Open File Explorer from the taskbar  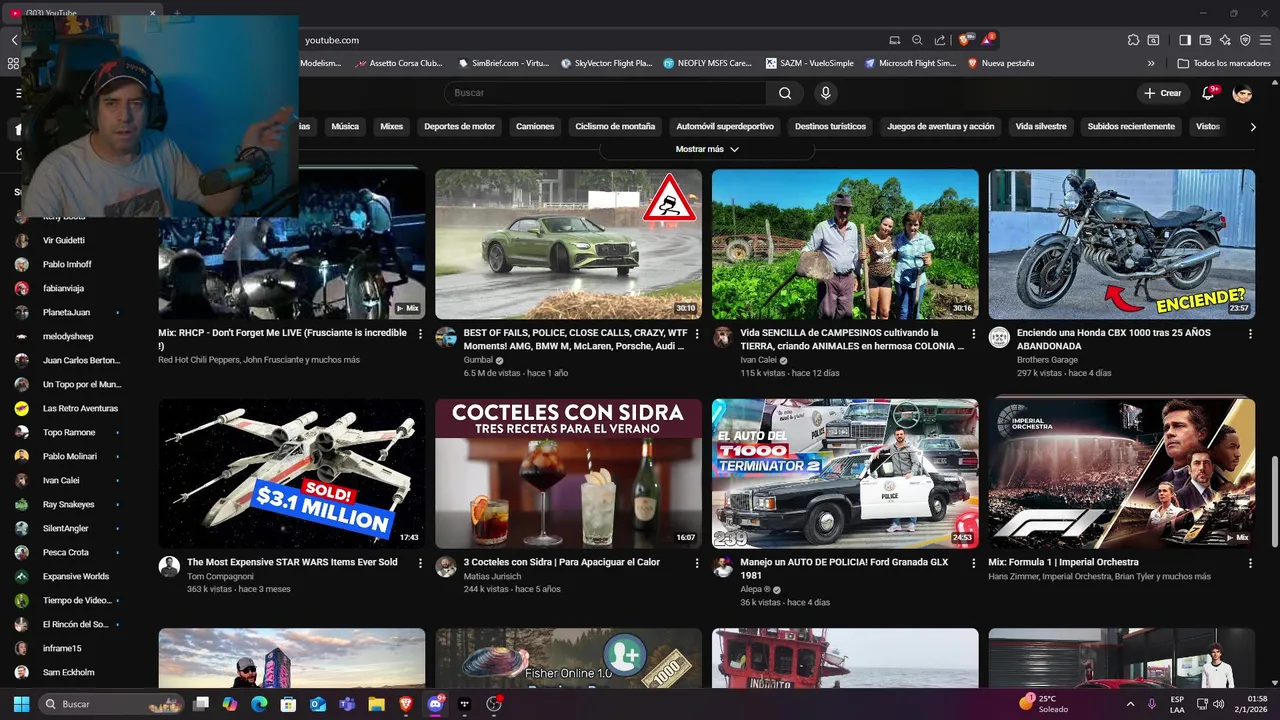point(376,704)
